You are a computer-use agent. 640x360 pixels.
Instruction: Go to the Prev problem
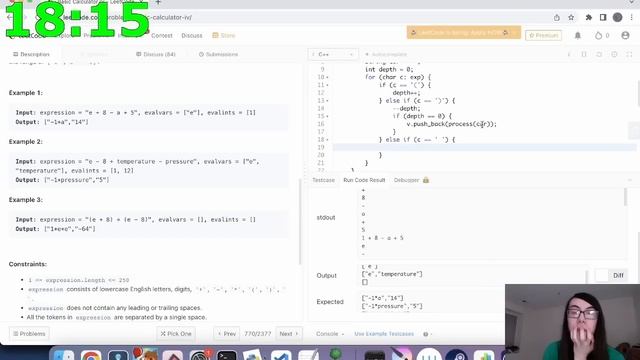point(227,334)
